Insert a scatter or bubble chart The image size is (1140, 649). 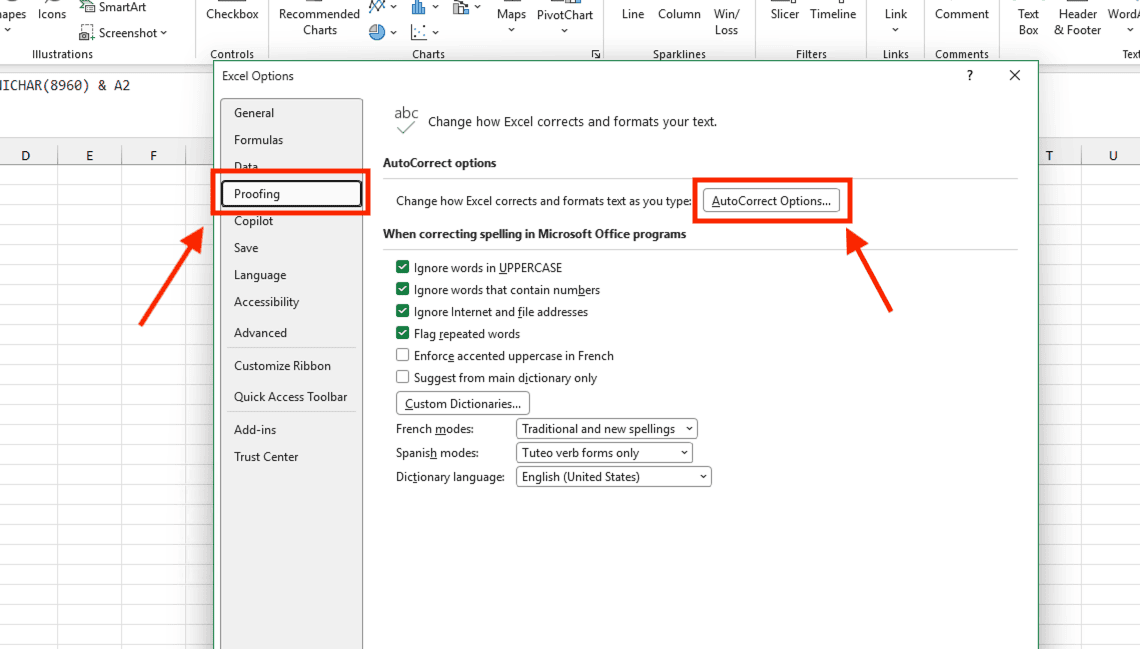coord(419,32)
